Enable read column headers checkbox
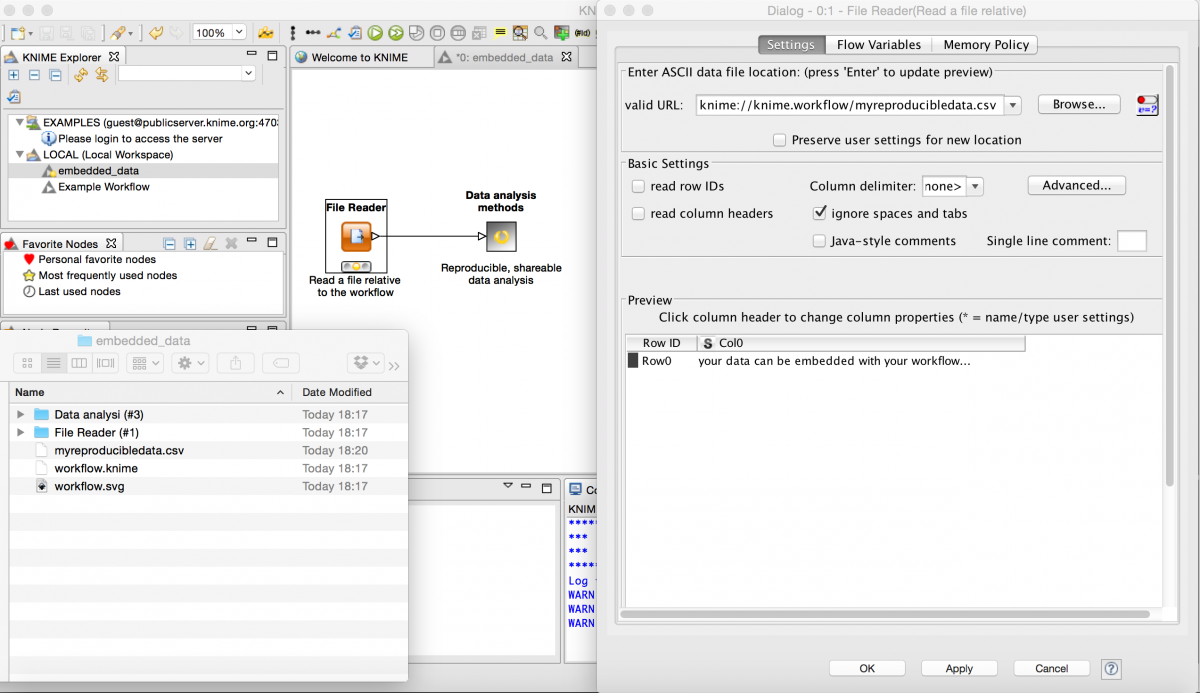This screenshot has width=1200, height=693. (638, 213)
